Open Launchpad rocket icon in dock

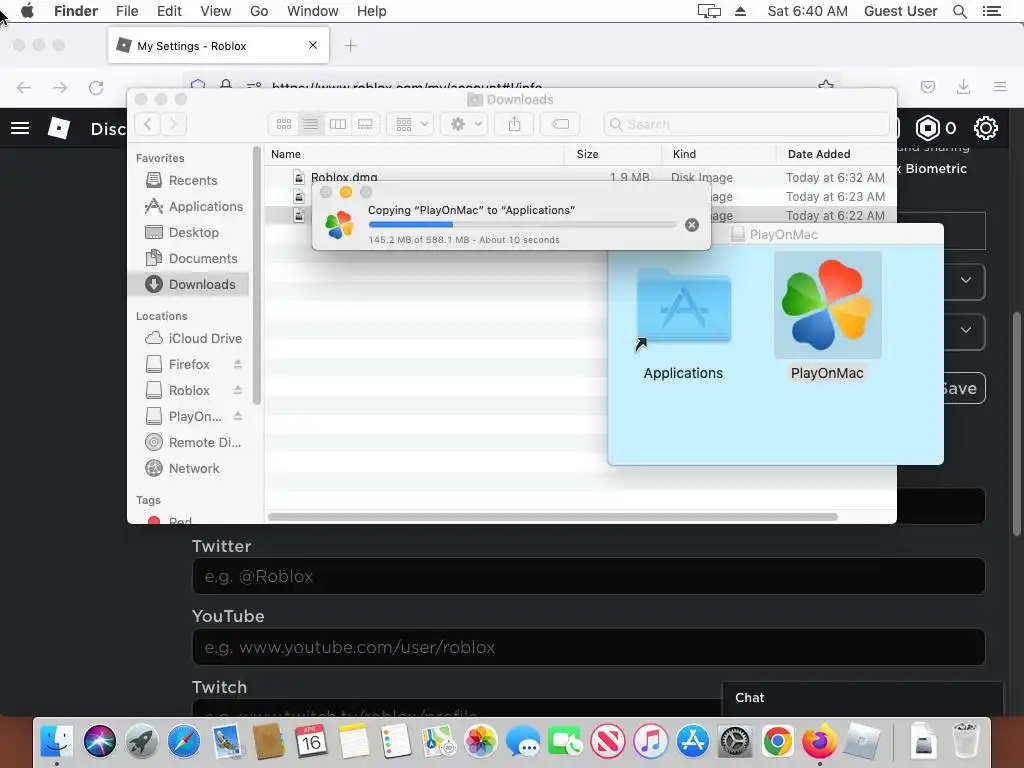pyautogui.click(x=142, y=742)
